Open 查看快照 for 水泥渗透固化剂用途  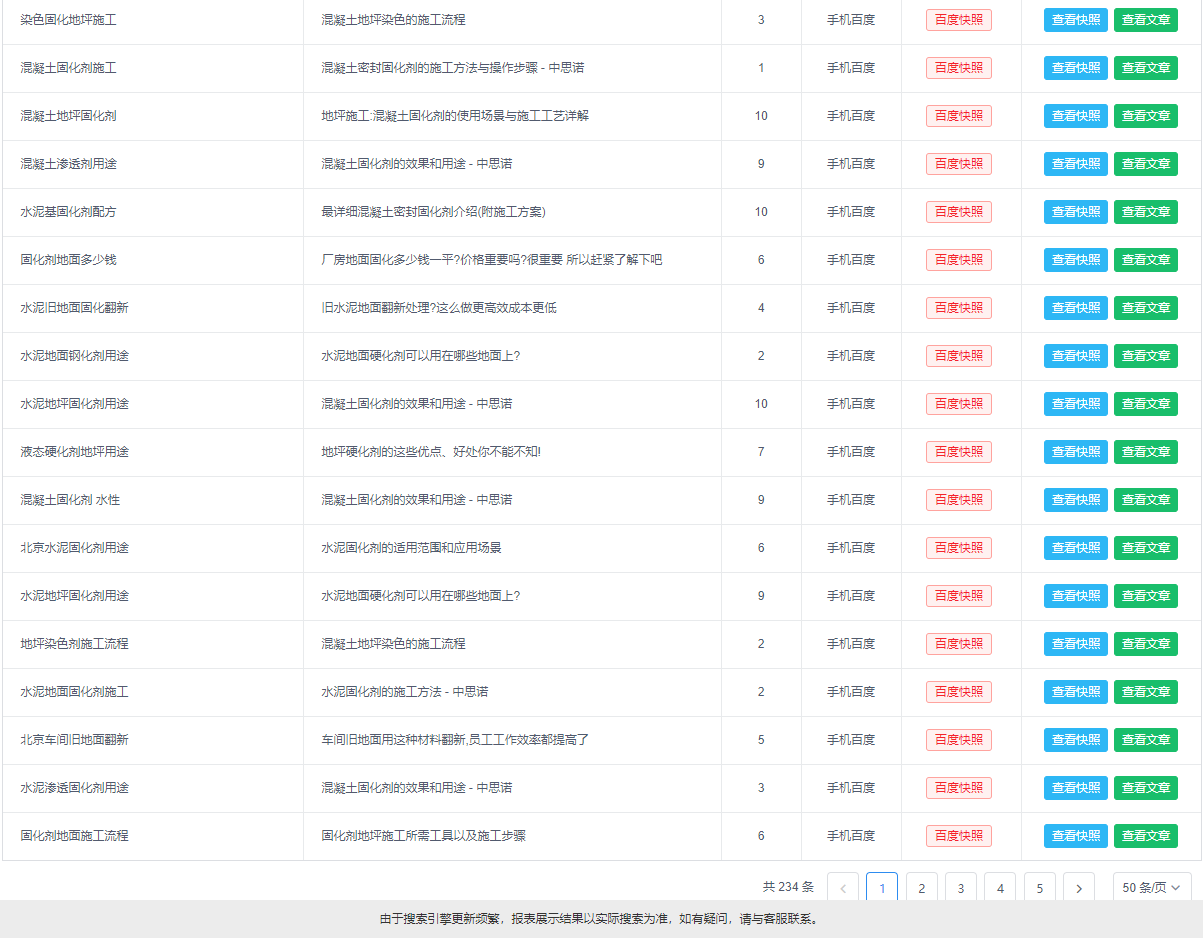[1076, 788]
